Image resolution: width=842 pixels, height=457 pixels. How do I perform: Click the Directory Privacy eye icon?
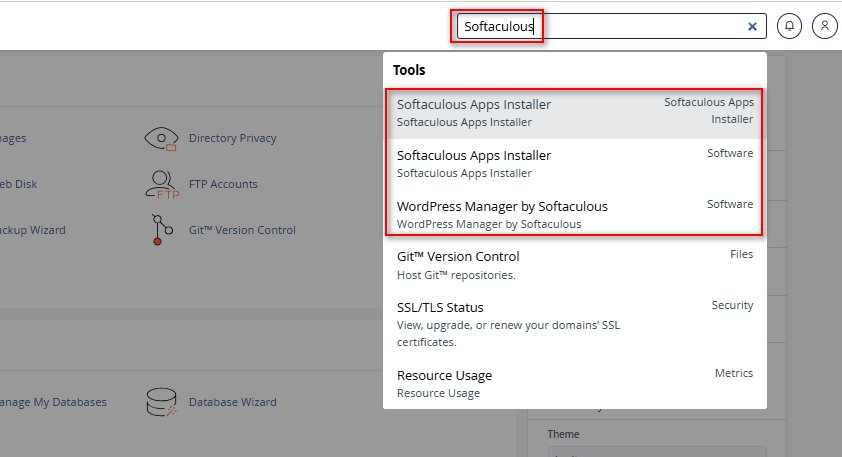161,139
